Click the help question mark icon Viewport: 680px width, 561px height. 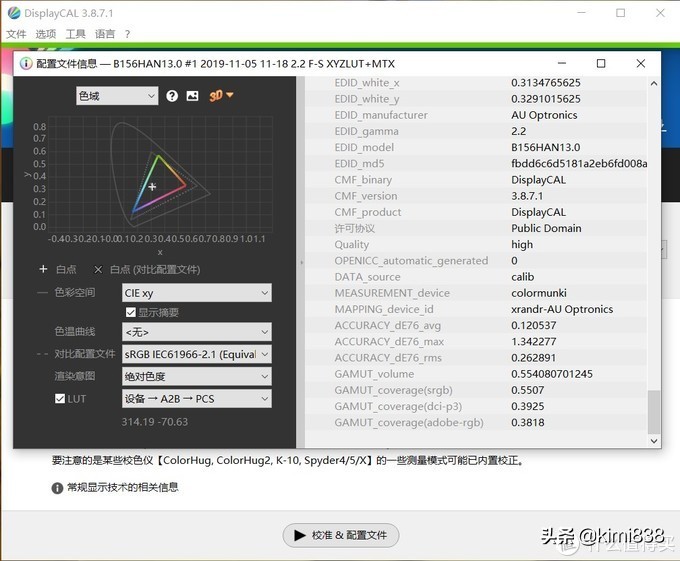click(172, 96)
